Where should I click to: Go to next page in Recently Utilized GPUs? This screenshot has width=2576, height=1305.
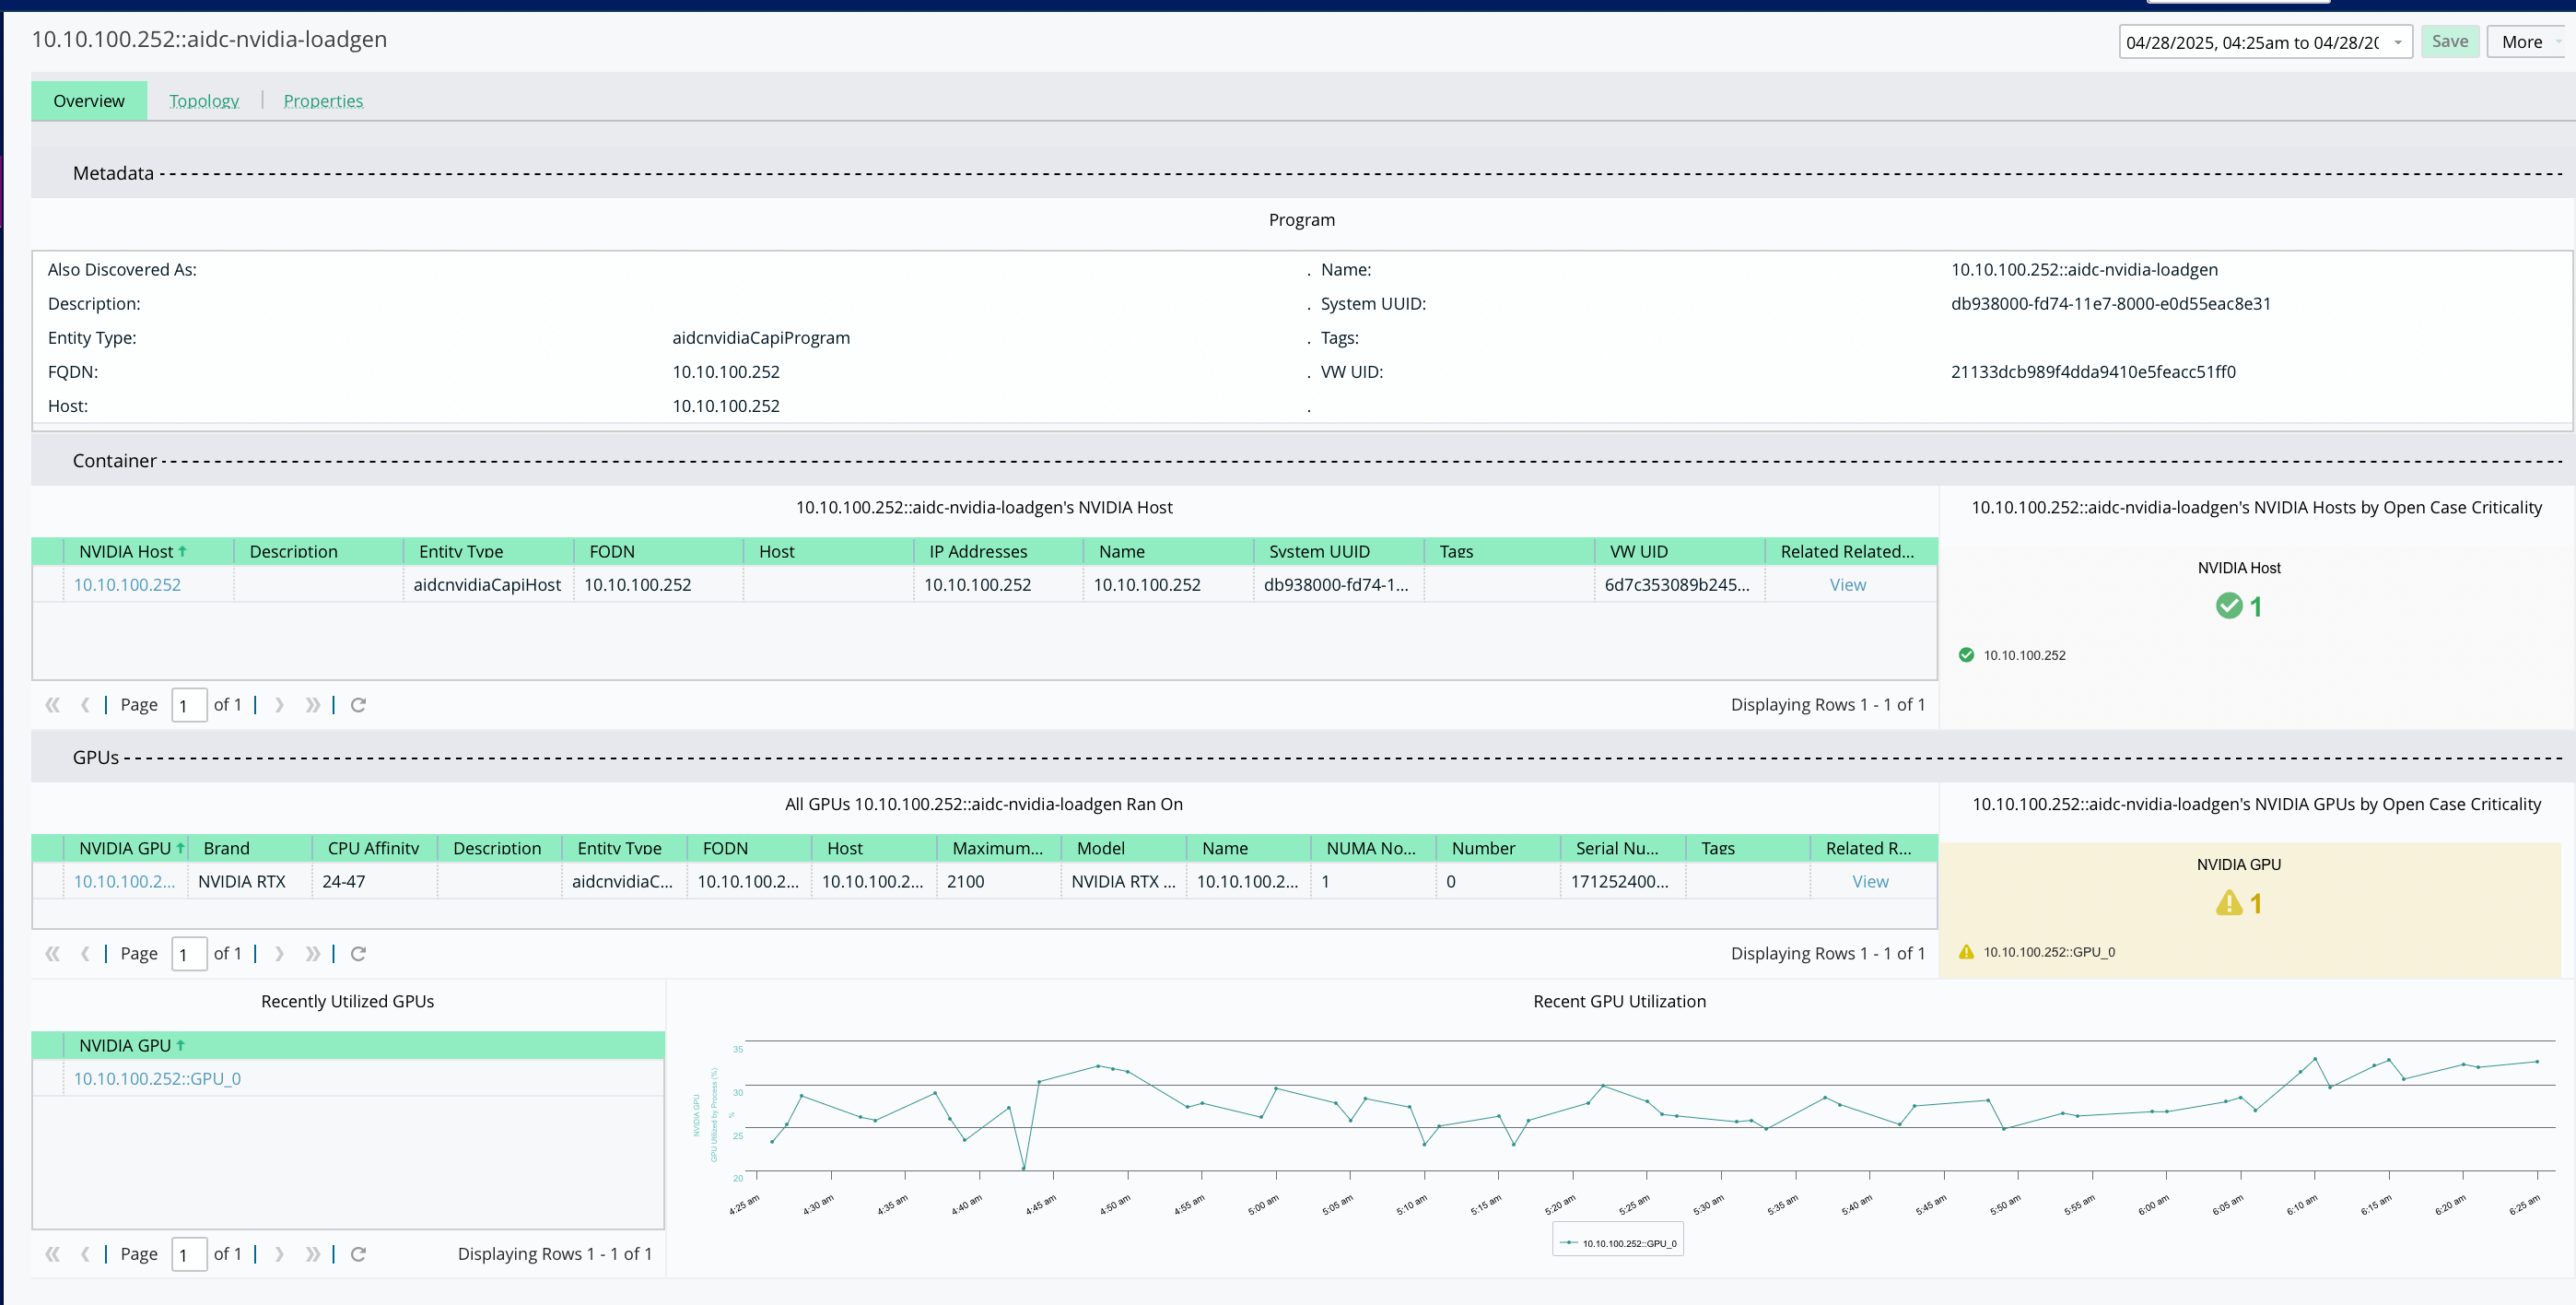coord(279,1254)
